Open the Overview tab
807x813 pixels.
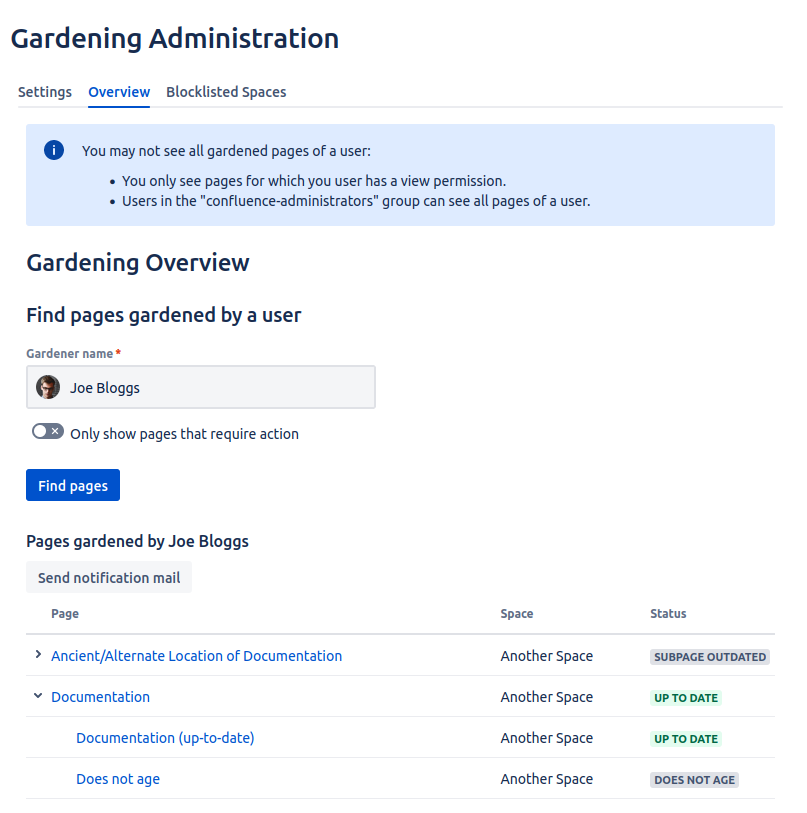[x=119, y=92]
